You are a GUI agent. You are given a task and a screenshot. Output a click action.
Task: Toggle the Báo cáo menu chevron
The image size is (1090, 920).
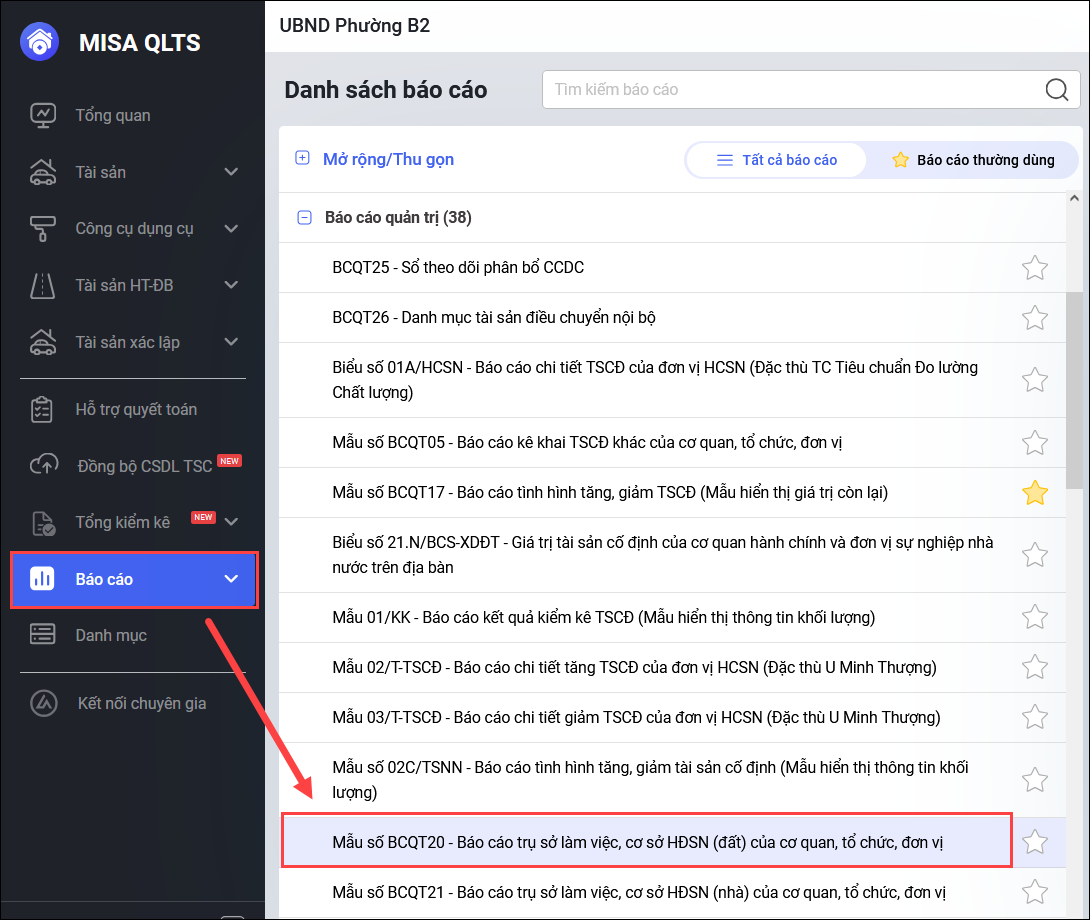[231, 579]
